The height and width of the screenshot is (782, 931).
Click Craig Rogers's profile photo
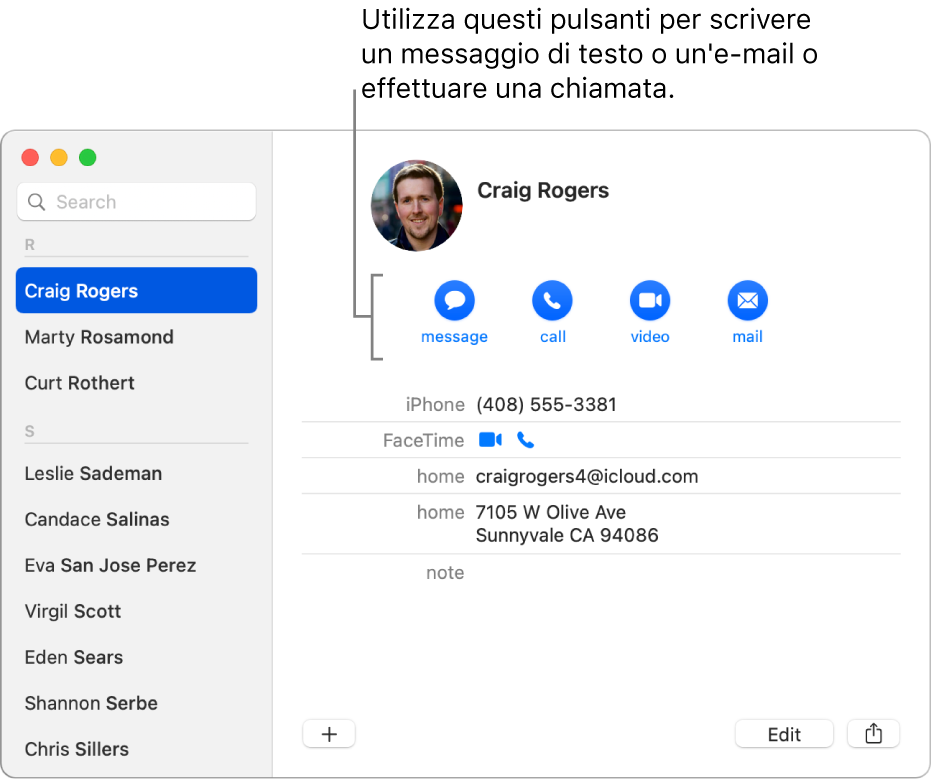[417, 205]
